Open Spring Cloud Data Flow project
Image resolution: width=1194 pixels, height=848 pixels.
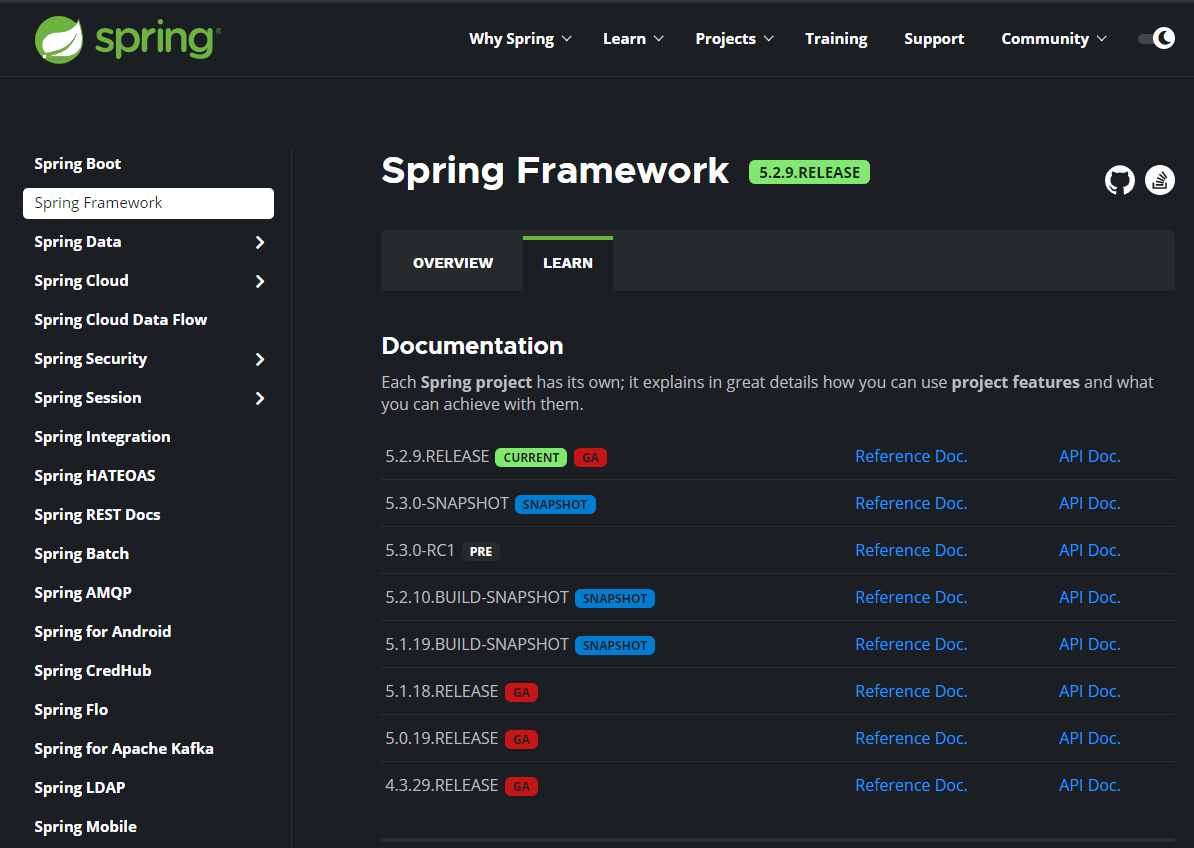(x=120, y=320)
